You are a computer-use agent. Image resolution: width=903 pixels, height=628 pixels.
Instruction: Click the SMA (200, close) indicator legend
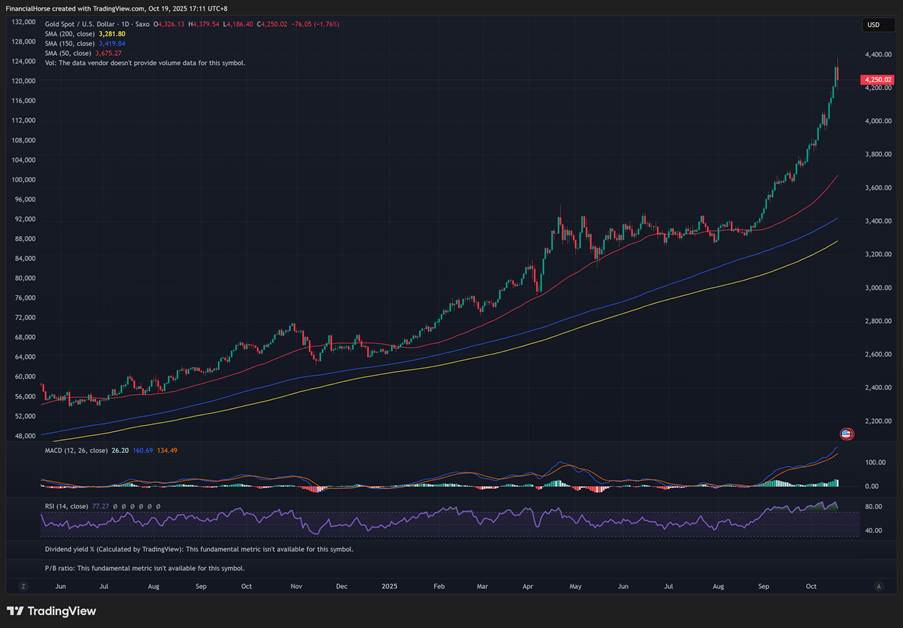click(x=70, y=34)
